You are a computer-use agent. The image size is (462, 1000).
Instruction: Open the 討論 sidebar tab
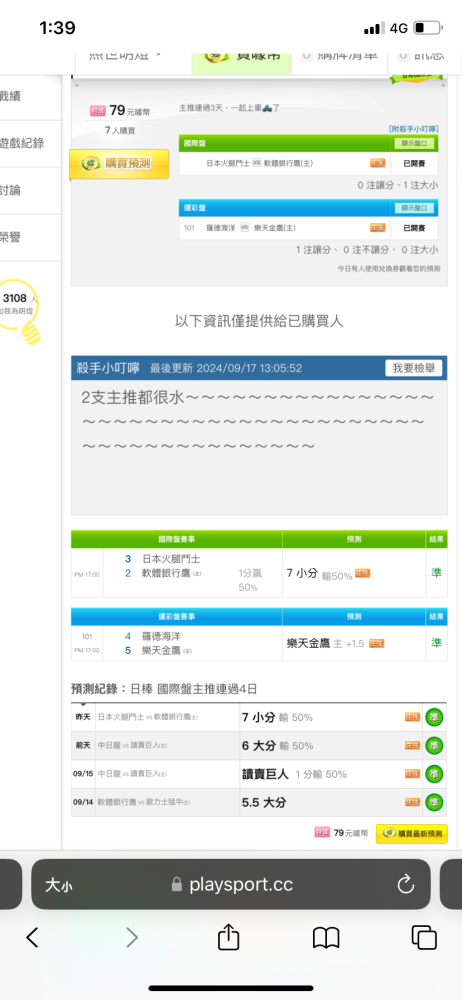tap(11, 190)
